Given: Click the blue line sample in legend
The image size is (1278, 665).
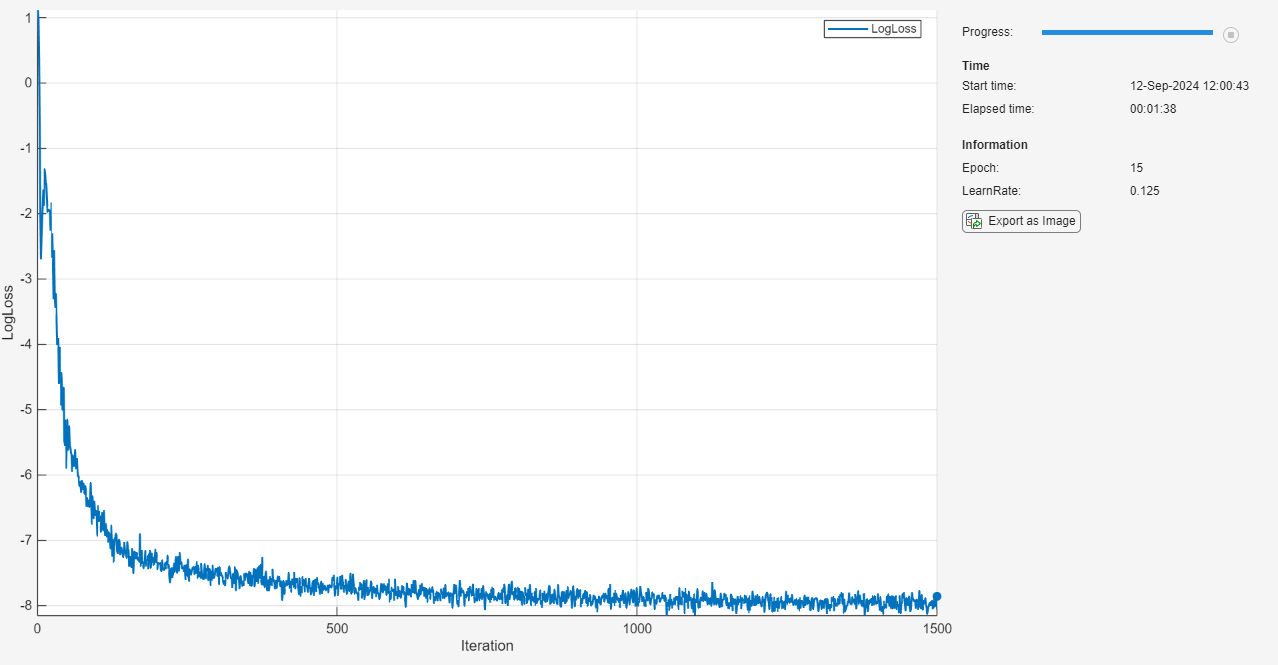Looking at the screenshot, I should click(848, 29).
